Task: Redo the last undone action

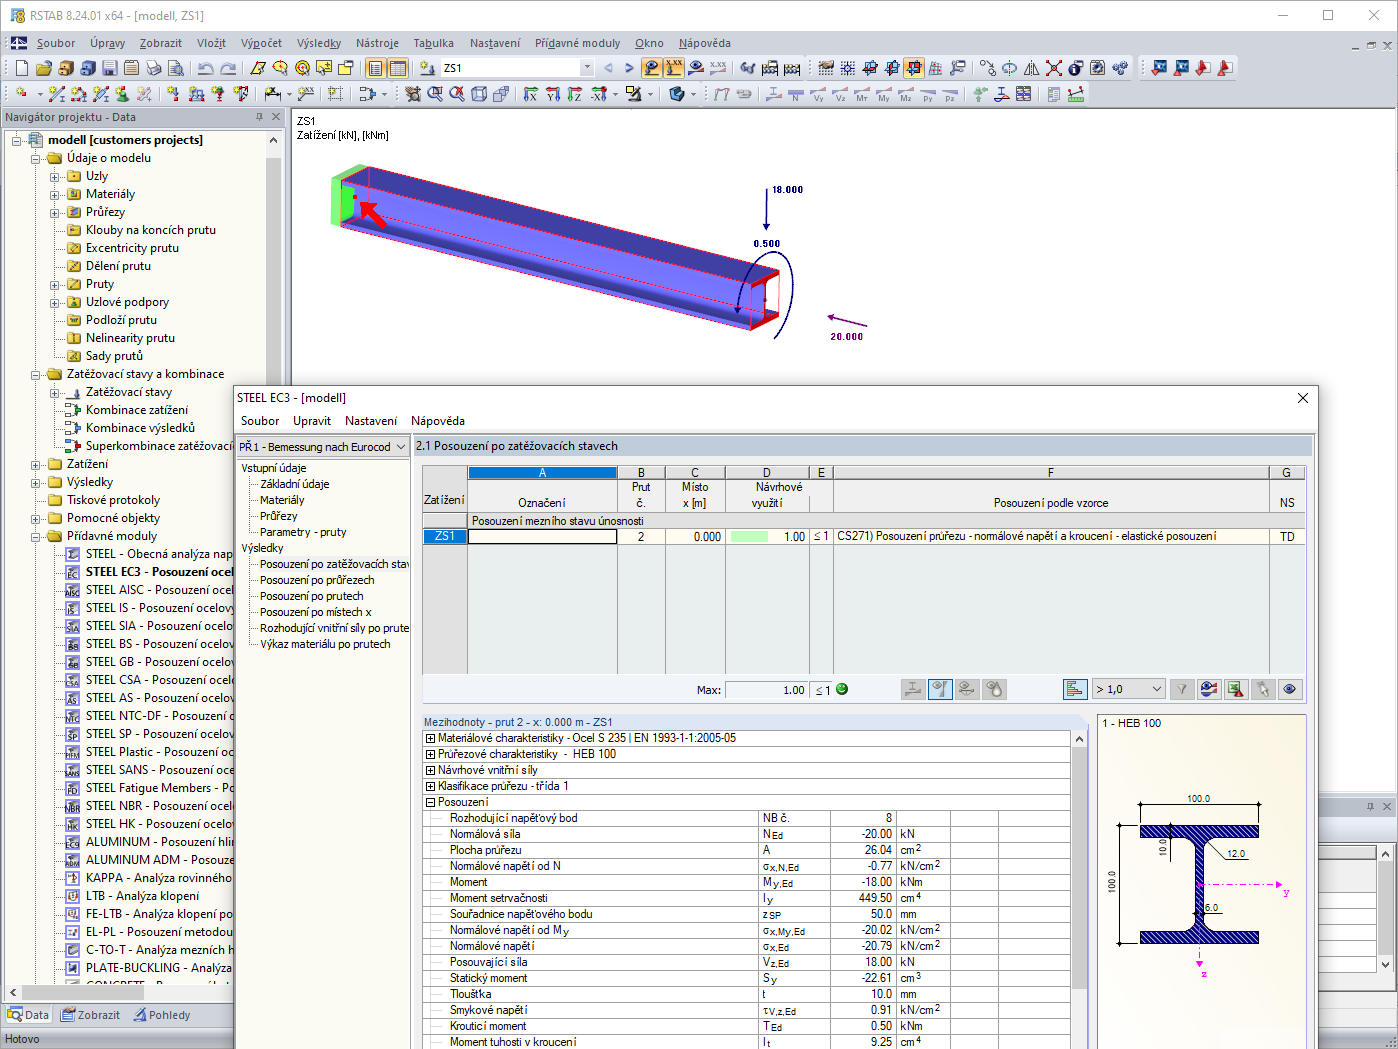Action: pyautogui.click(x=228, y=68)
